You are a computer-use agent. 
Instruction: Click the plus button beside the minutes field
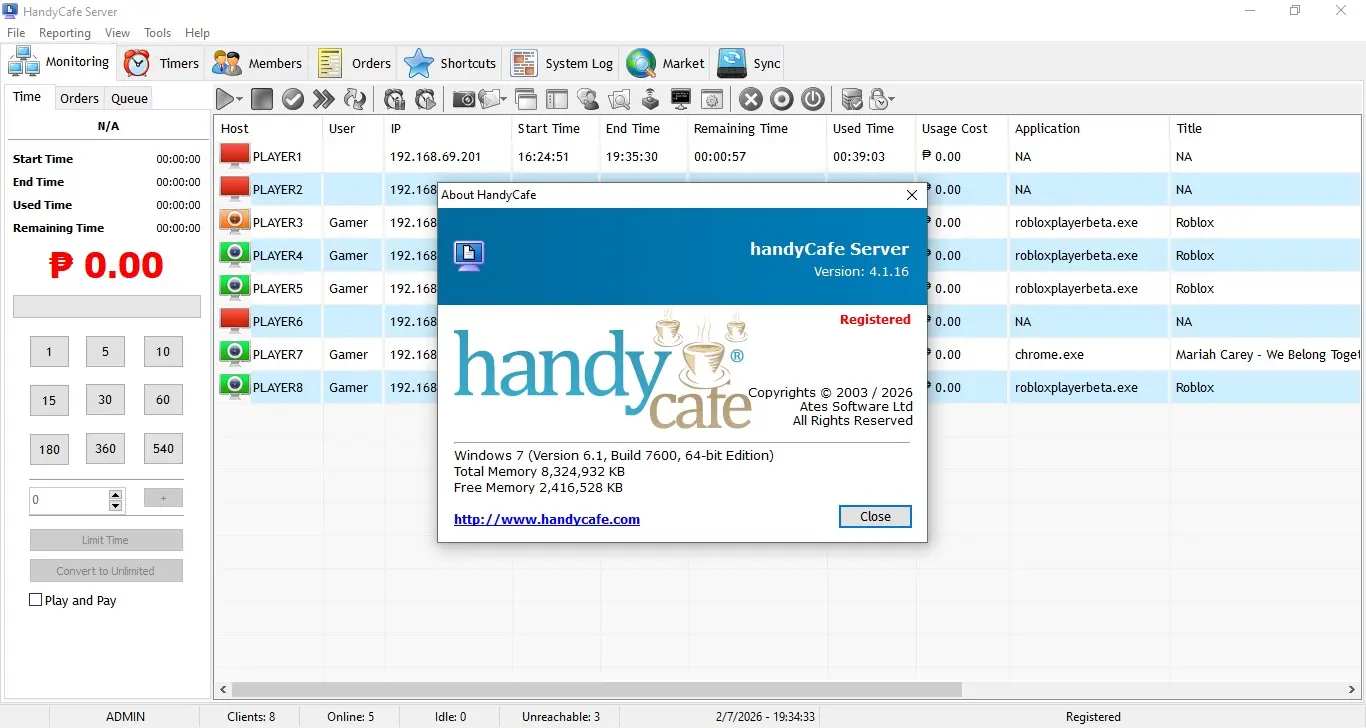(164, 497)
